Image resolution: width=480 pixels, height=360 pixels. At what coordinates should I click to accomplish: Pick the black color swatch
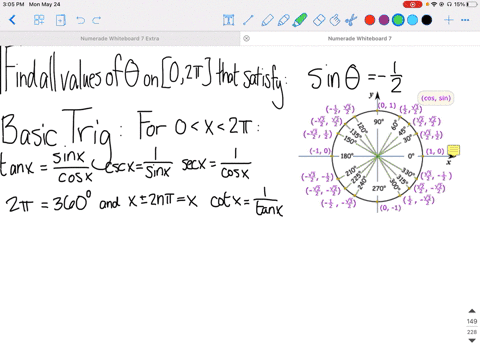pos(427,20)
